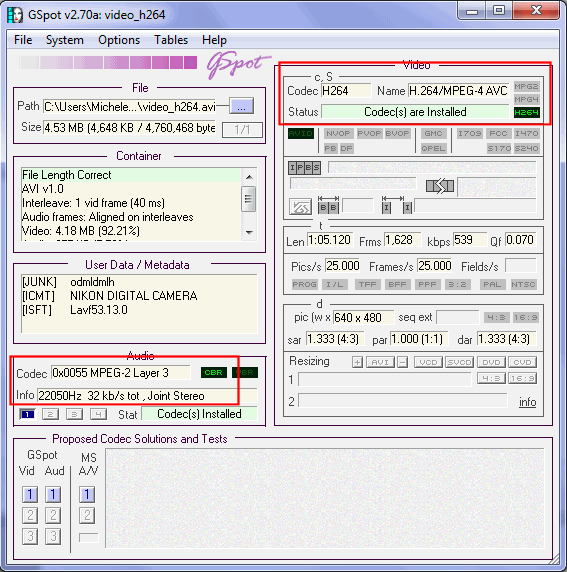Screen dimensions: 567x572
Task: Click the TFF field order indicator
Action: [x=367, y=284]
